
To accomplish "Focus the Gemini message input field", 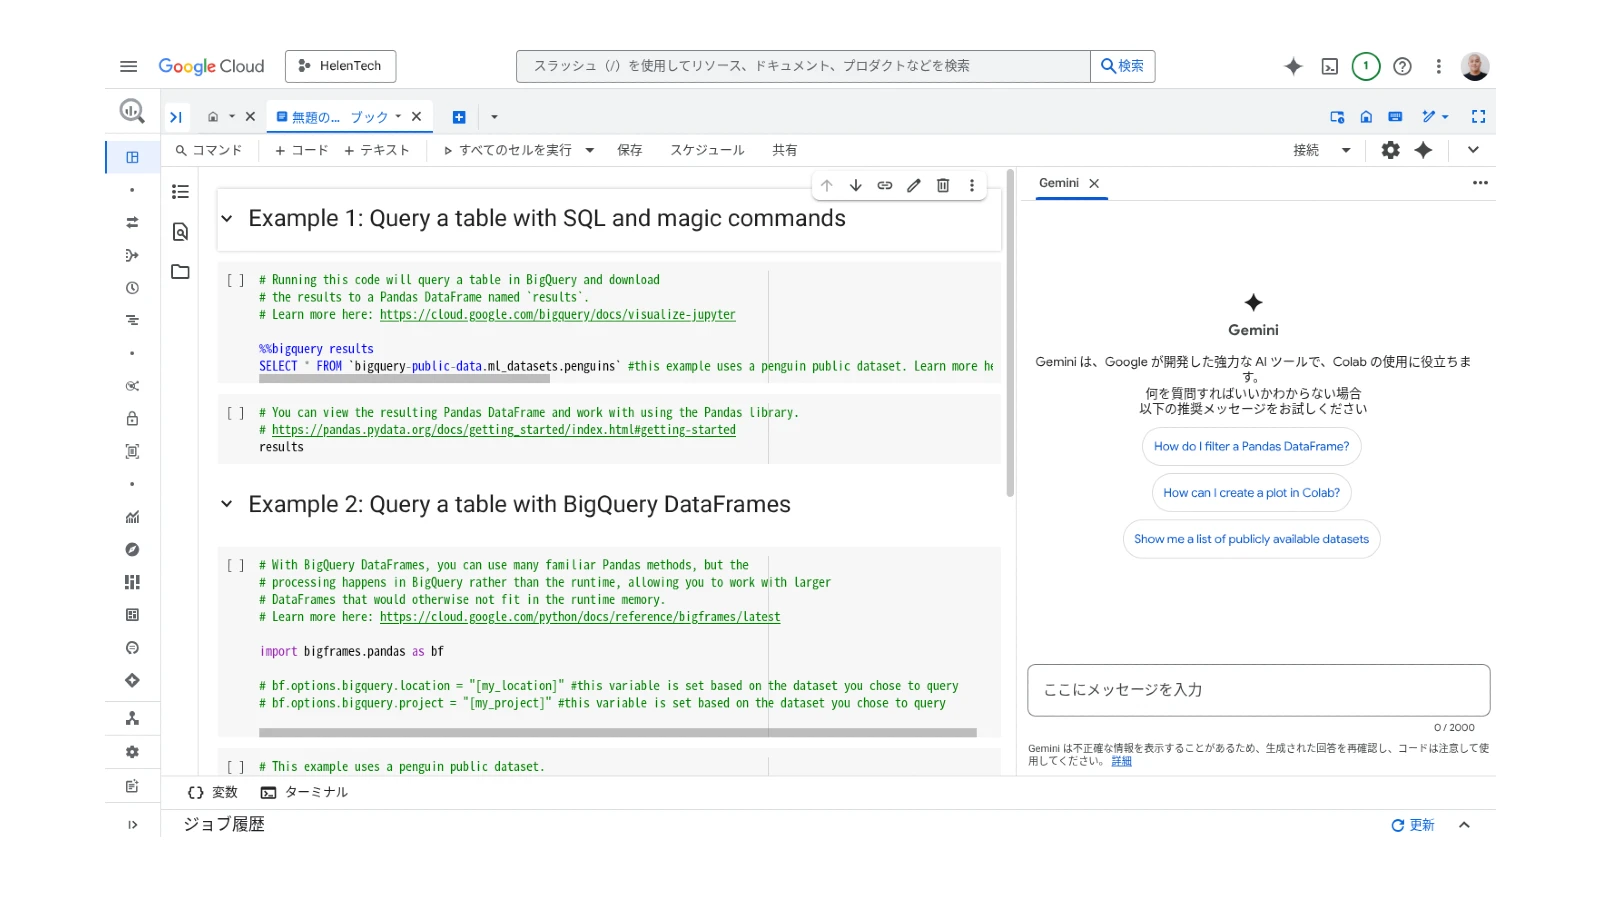I will [1259, 690].
